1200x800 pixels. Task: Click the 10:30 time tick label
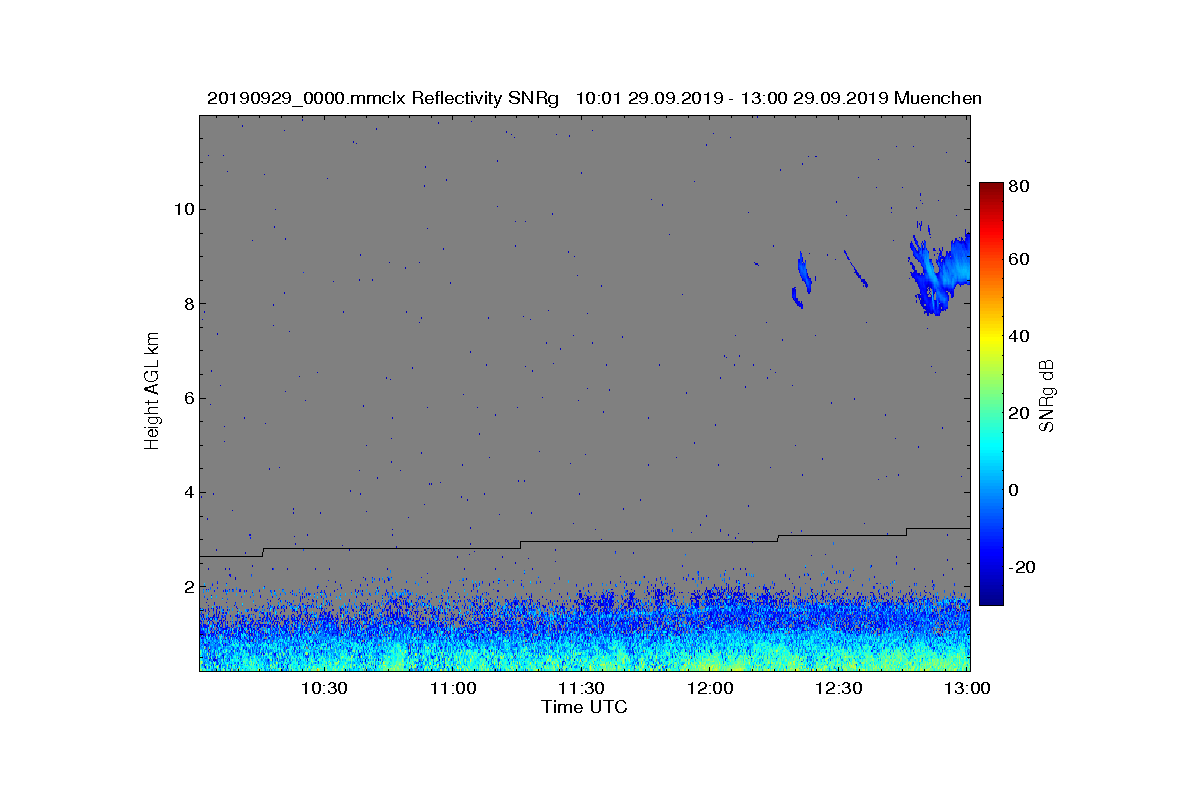(324, 688)
